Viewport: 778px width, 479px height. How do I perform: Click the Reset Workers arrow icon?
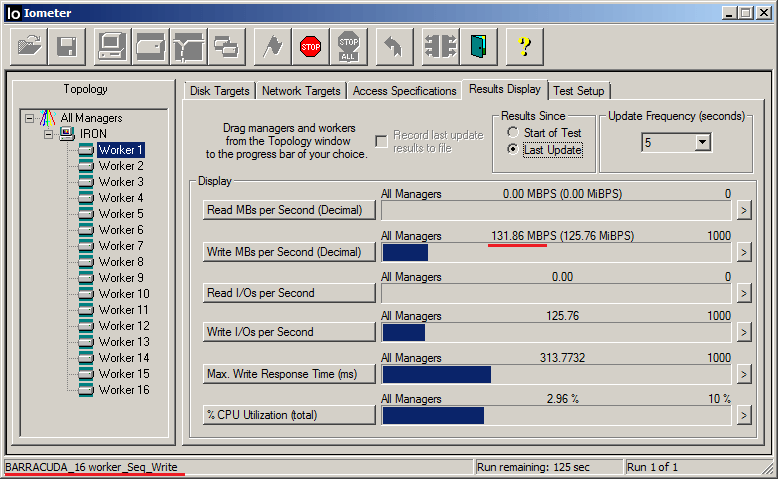point(392,46)
